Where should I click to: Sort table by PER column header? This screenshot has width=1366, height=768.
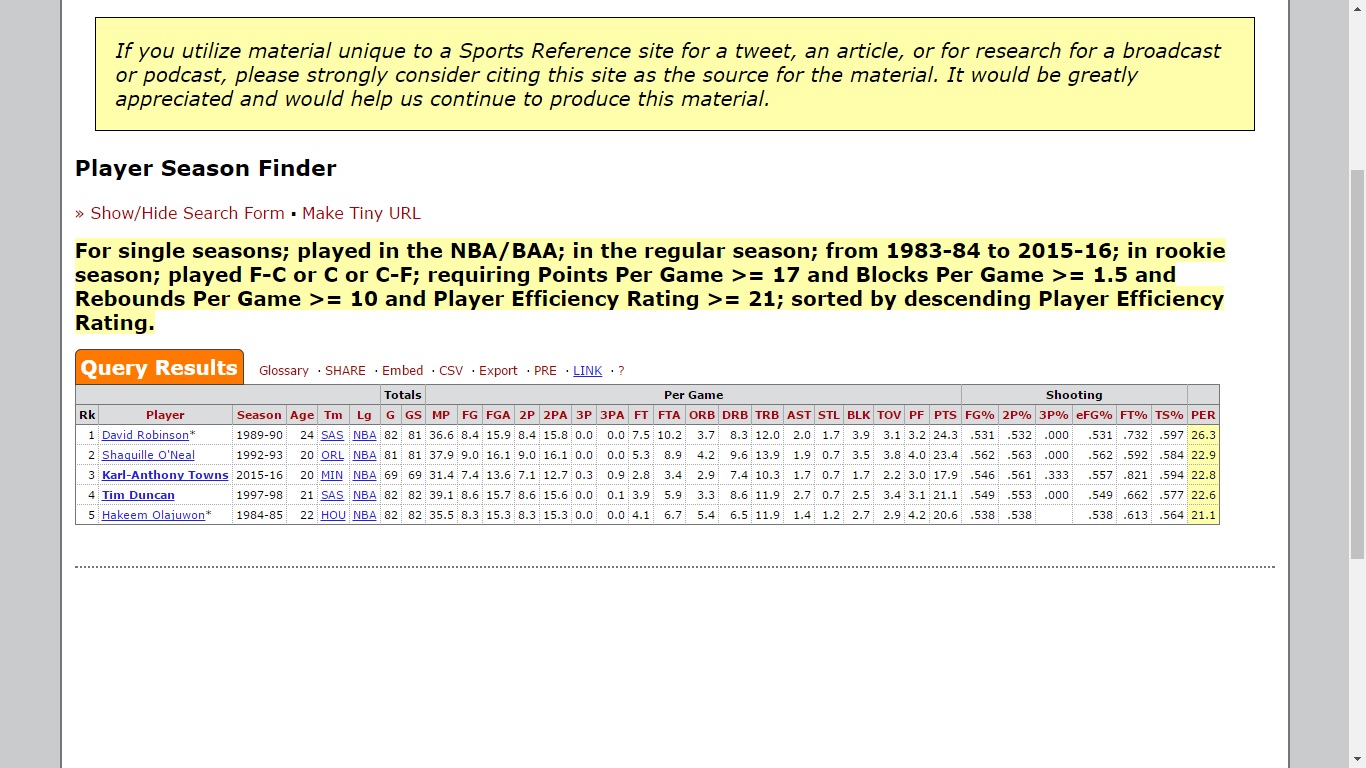1203,415
